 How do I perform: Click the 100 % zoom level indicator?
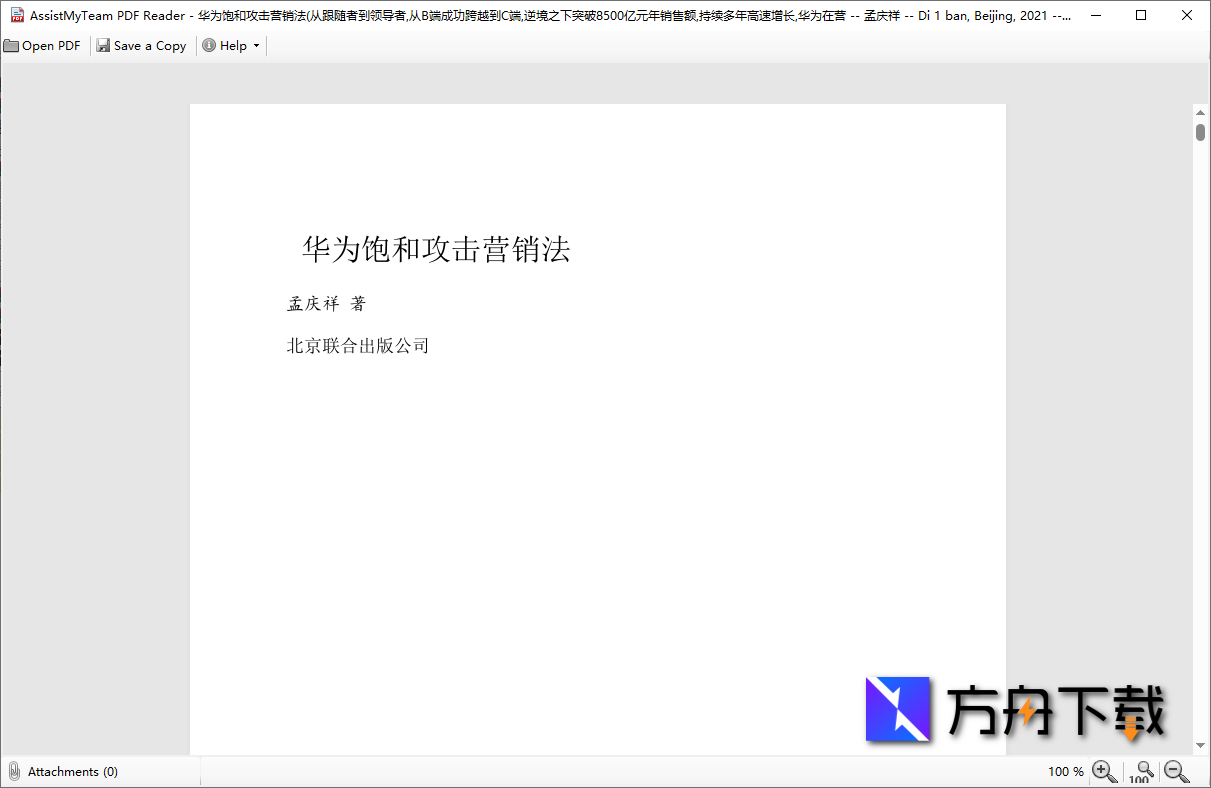[x=1066, y=771]
